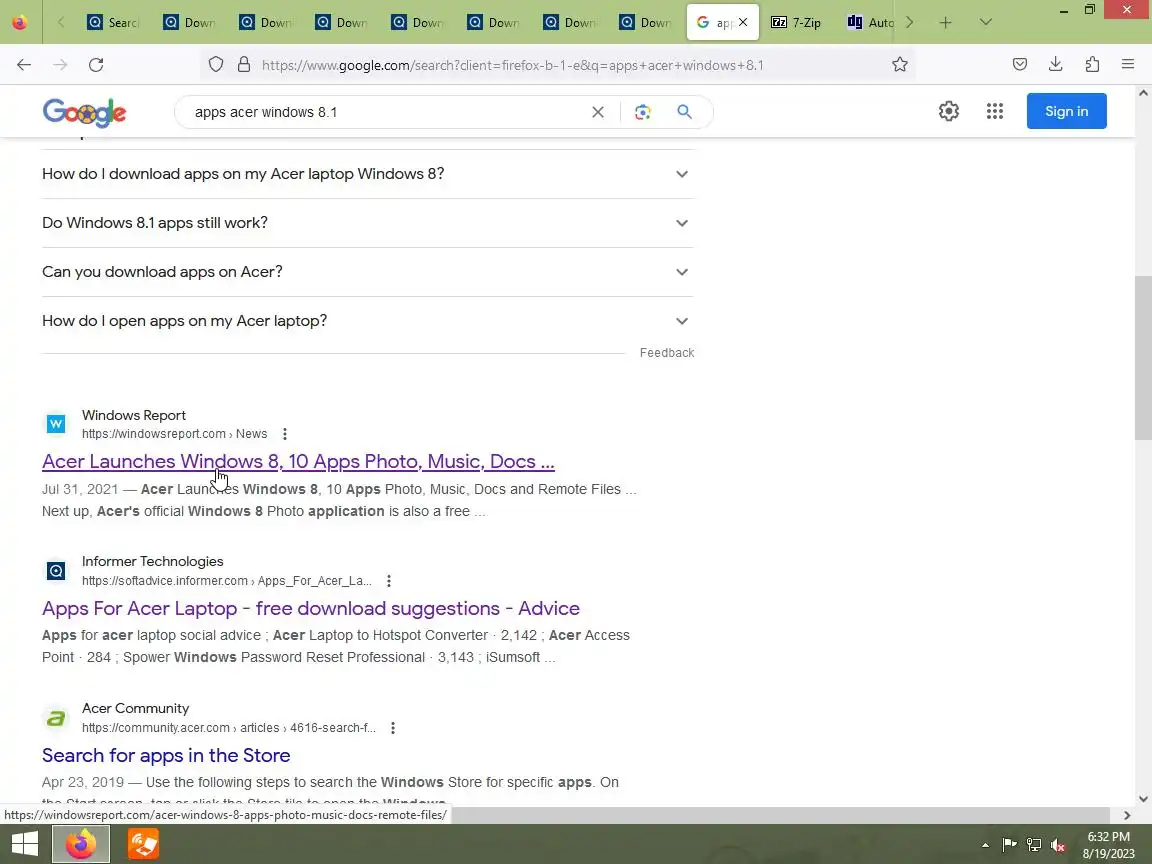Open the Google apps grid
Image resolution: width=1152 pixels, height=864 pixels.
pos(995,111)
